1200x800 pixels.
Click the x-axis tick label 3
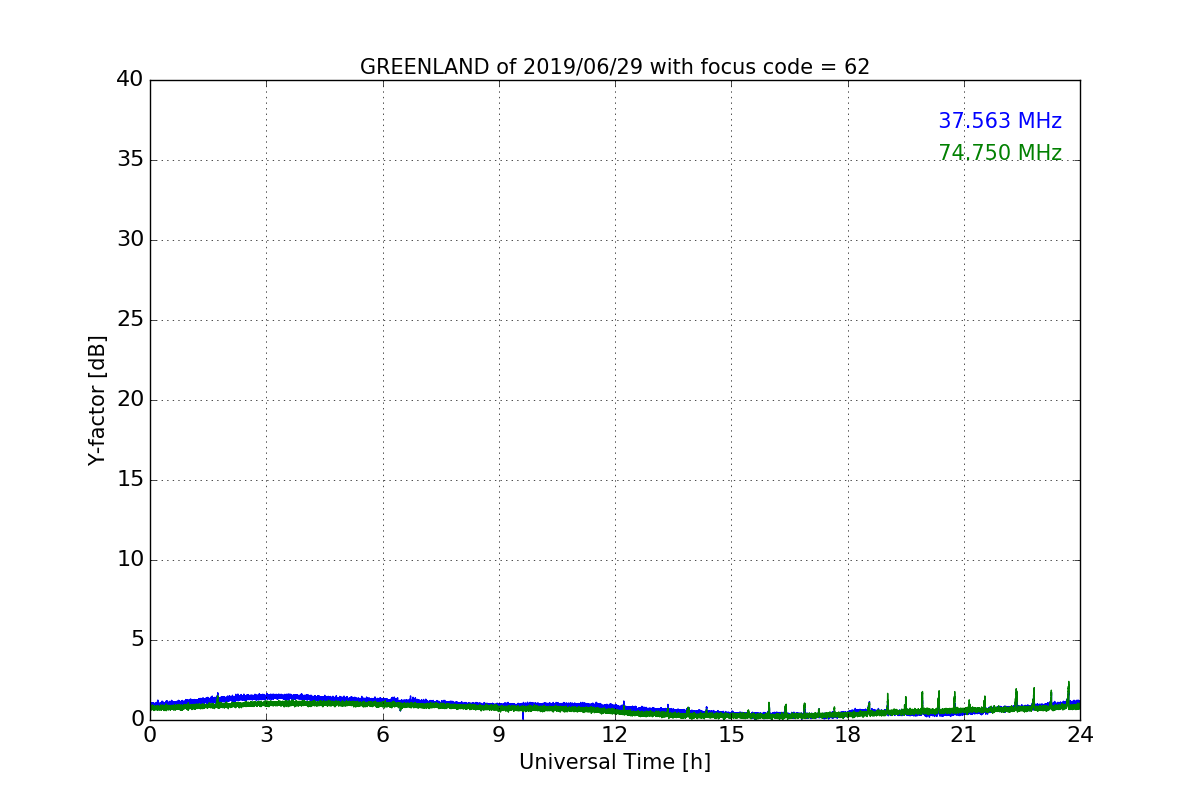[x=266, y=735]
